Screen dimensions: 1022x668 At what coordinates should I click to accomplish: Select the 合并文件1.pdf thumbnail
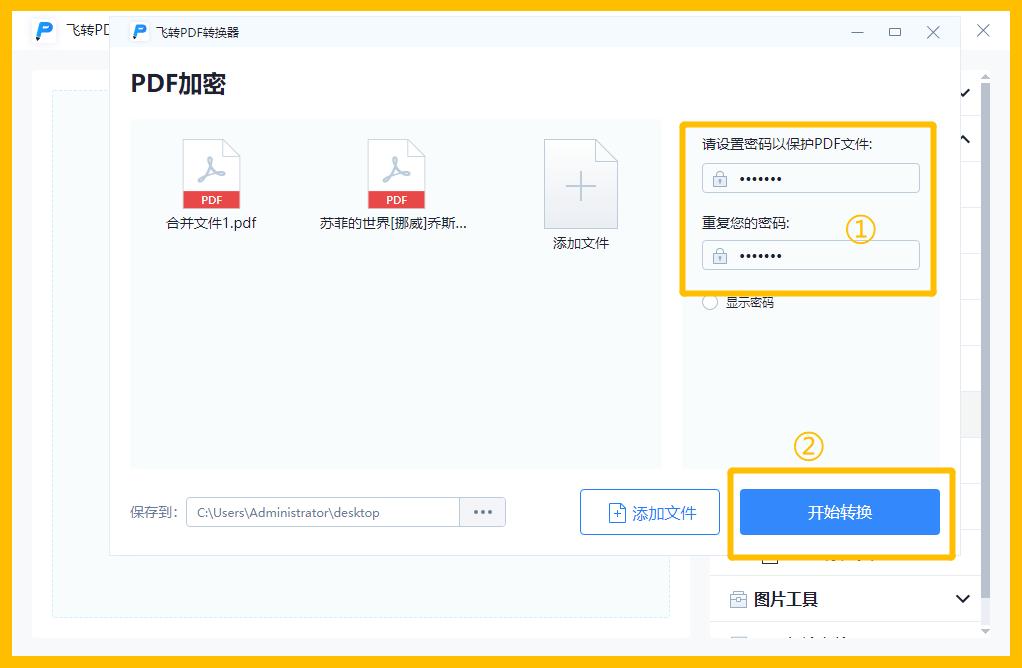(x=212, y=174)
